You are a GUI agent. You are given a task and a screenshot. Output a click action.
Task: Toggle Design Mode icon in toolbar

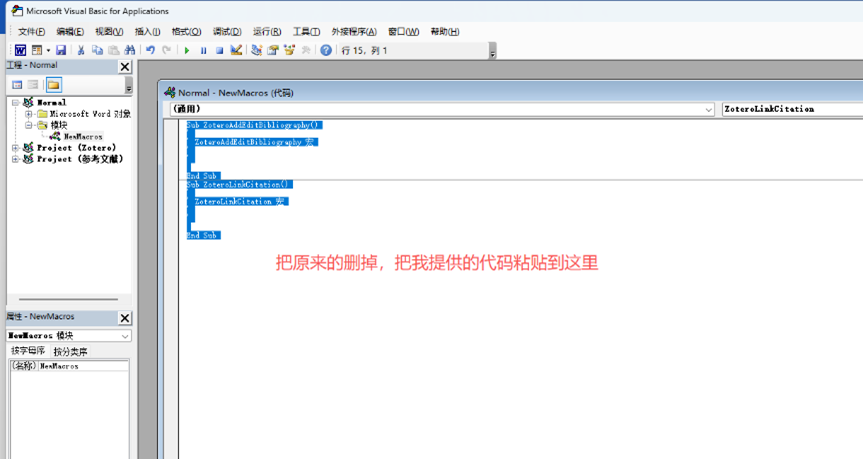[236, 50]
